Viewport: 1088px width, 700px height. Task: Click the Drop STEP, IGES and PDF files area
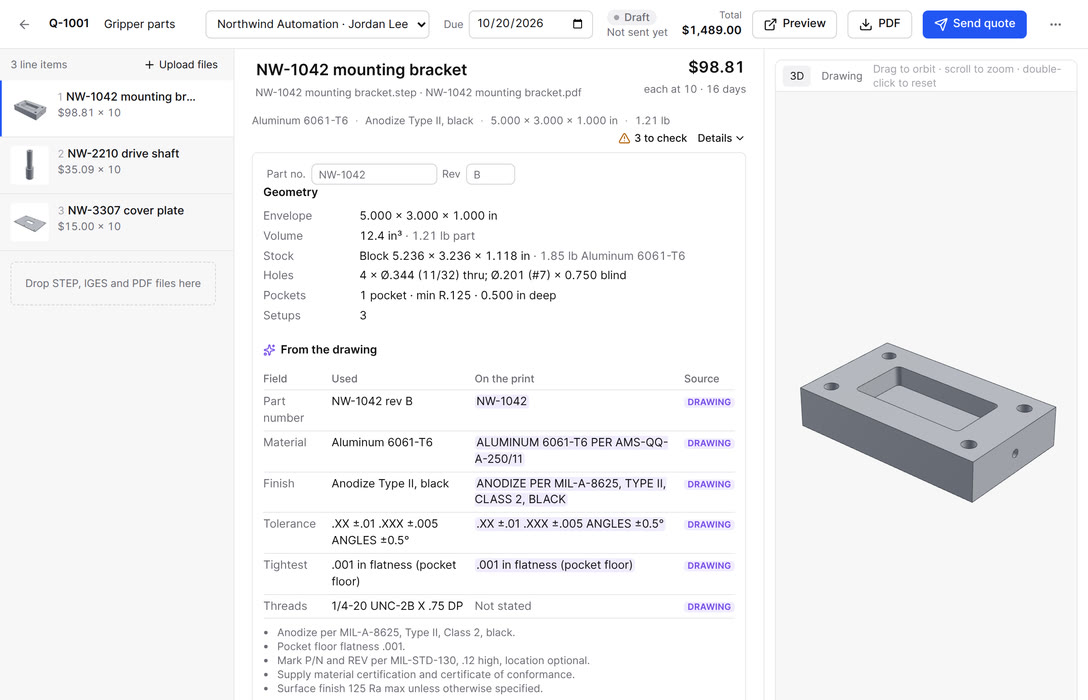[x=113, y=283]
